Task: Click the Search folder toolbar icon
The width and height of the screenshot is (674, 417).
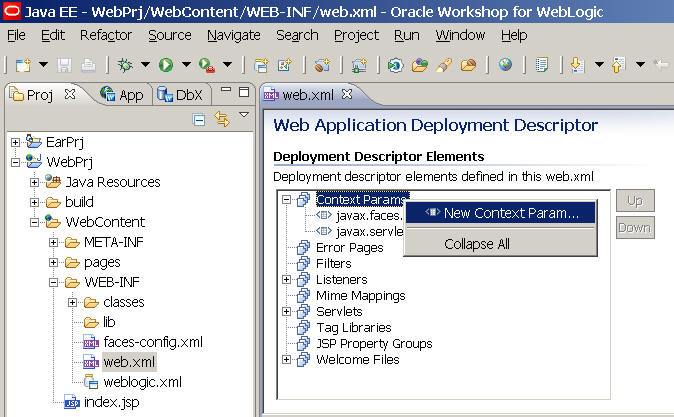Action: [468, 65]
